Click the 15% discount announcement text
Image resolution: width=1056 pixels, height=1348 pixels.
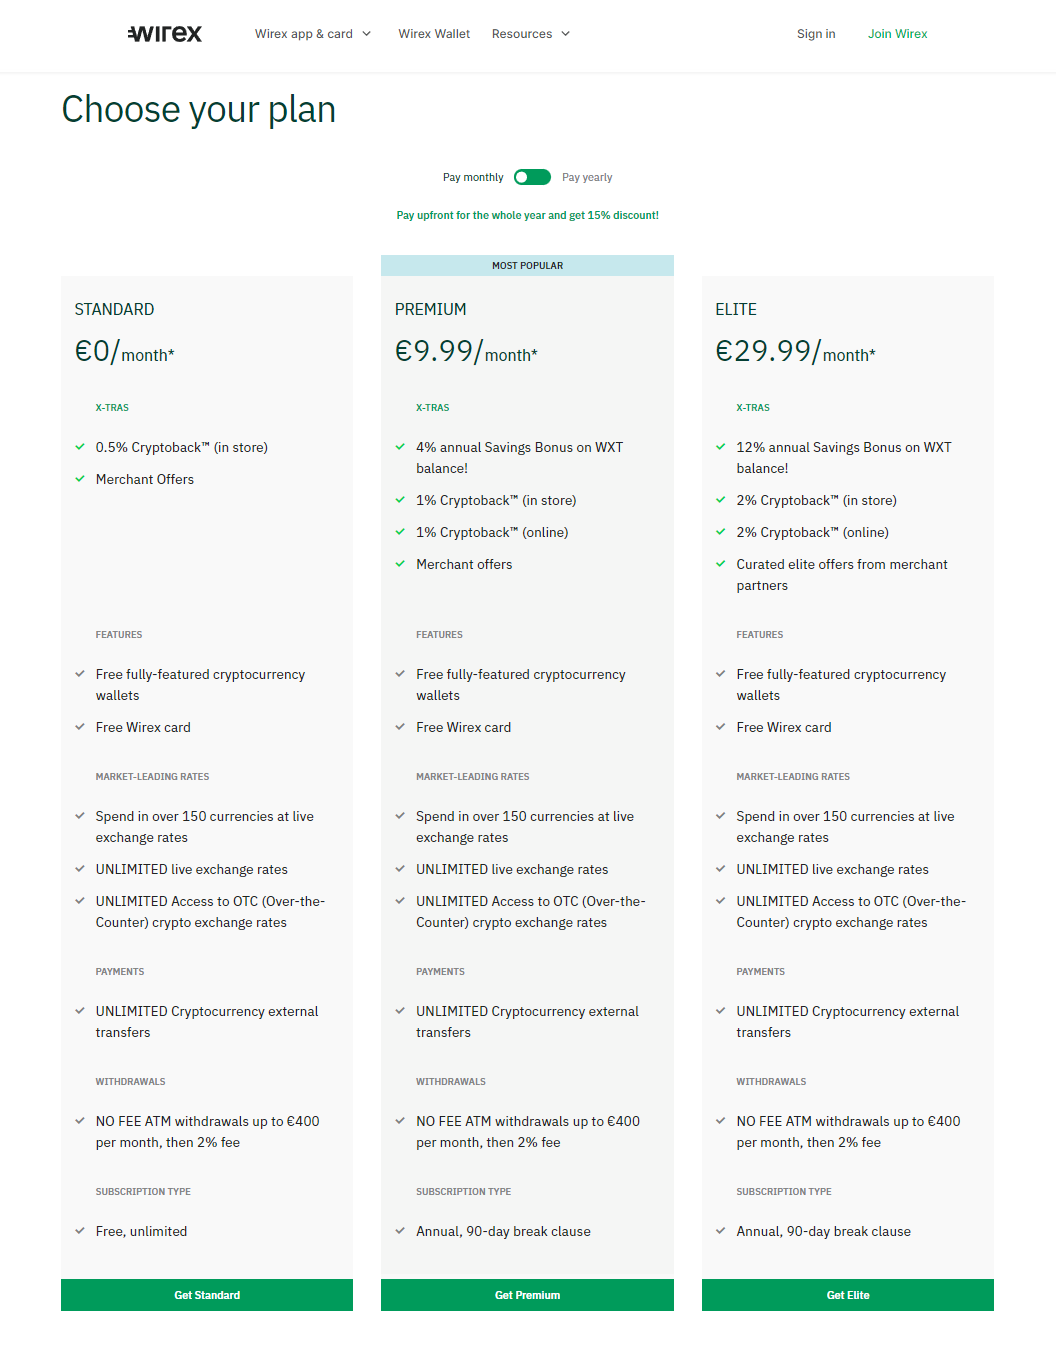pyautogui.click(x=528, y=215)
